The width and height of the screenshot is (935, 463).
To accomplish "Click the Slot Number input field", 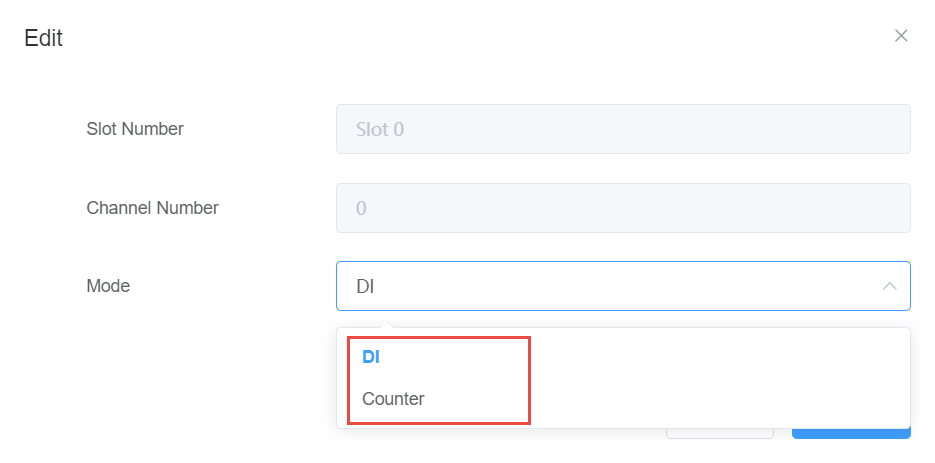I will tap(622, 129).
